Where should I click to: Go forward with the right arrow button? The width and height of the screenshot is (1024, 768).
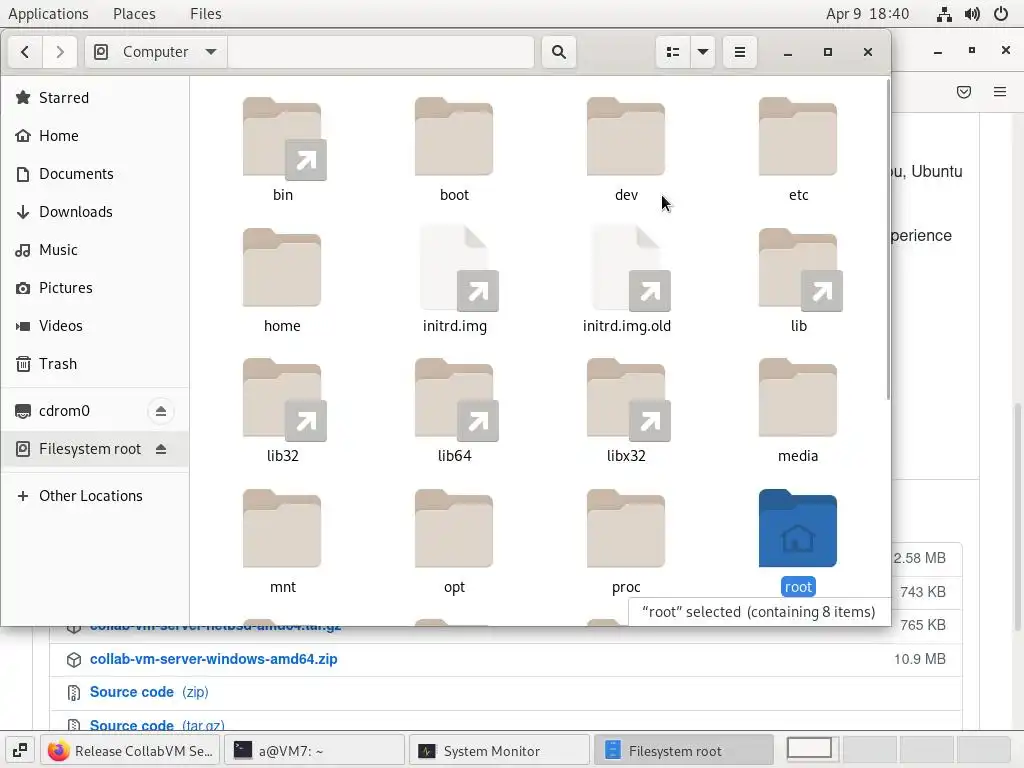click(59, 52)
